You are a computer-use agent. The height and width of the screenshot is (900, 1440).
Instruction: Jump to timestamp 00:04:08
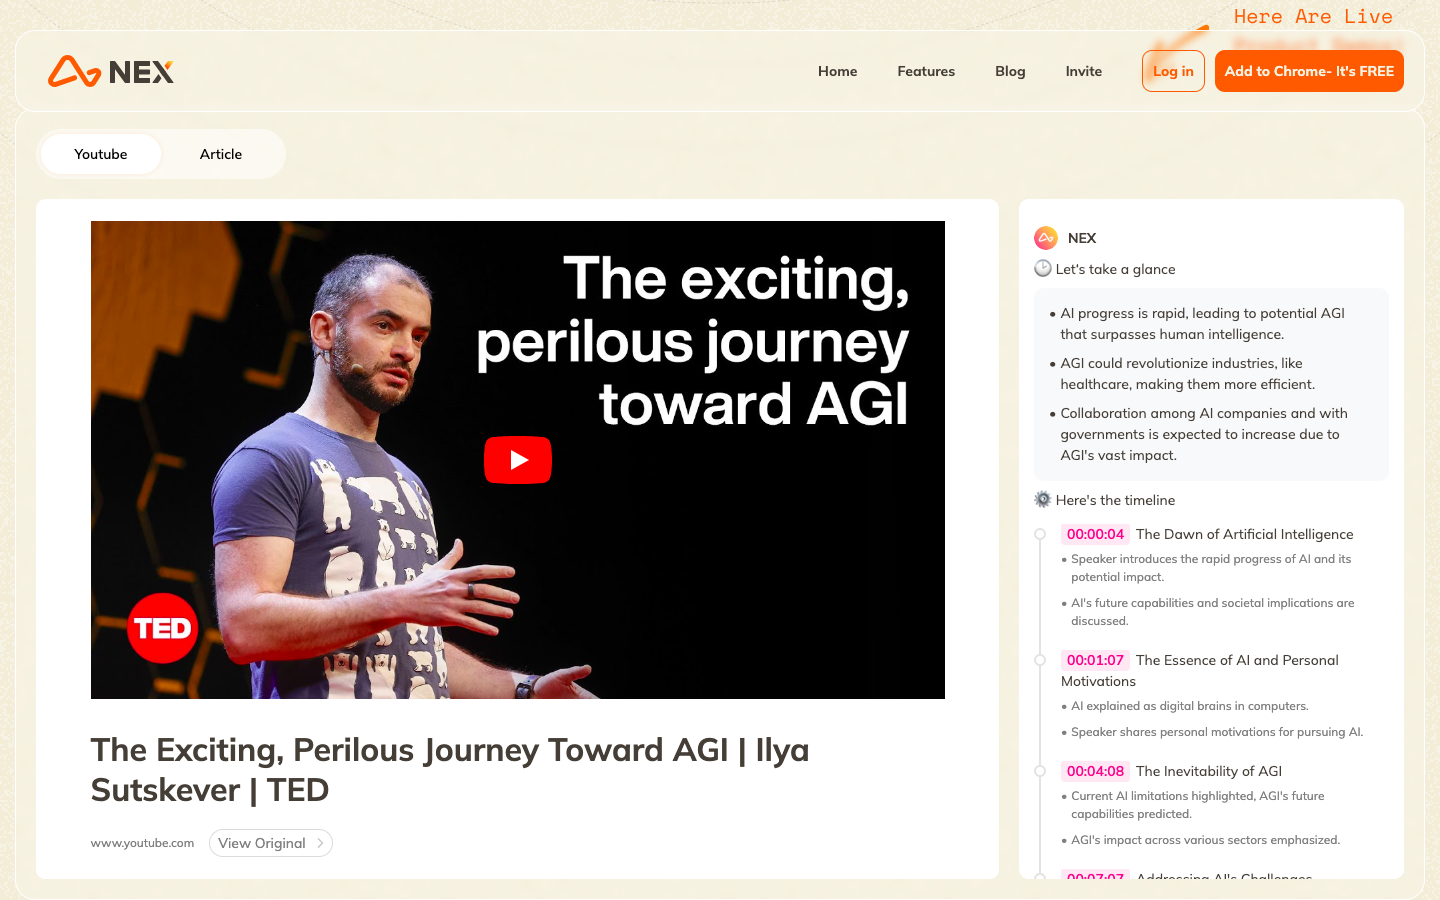1095,771
